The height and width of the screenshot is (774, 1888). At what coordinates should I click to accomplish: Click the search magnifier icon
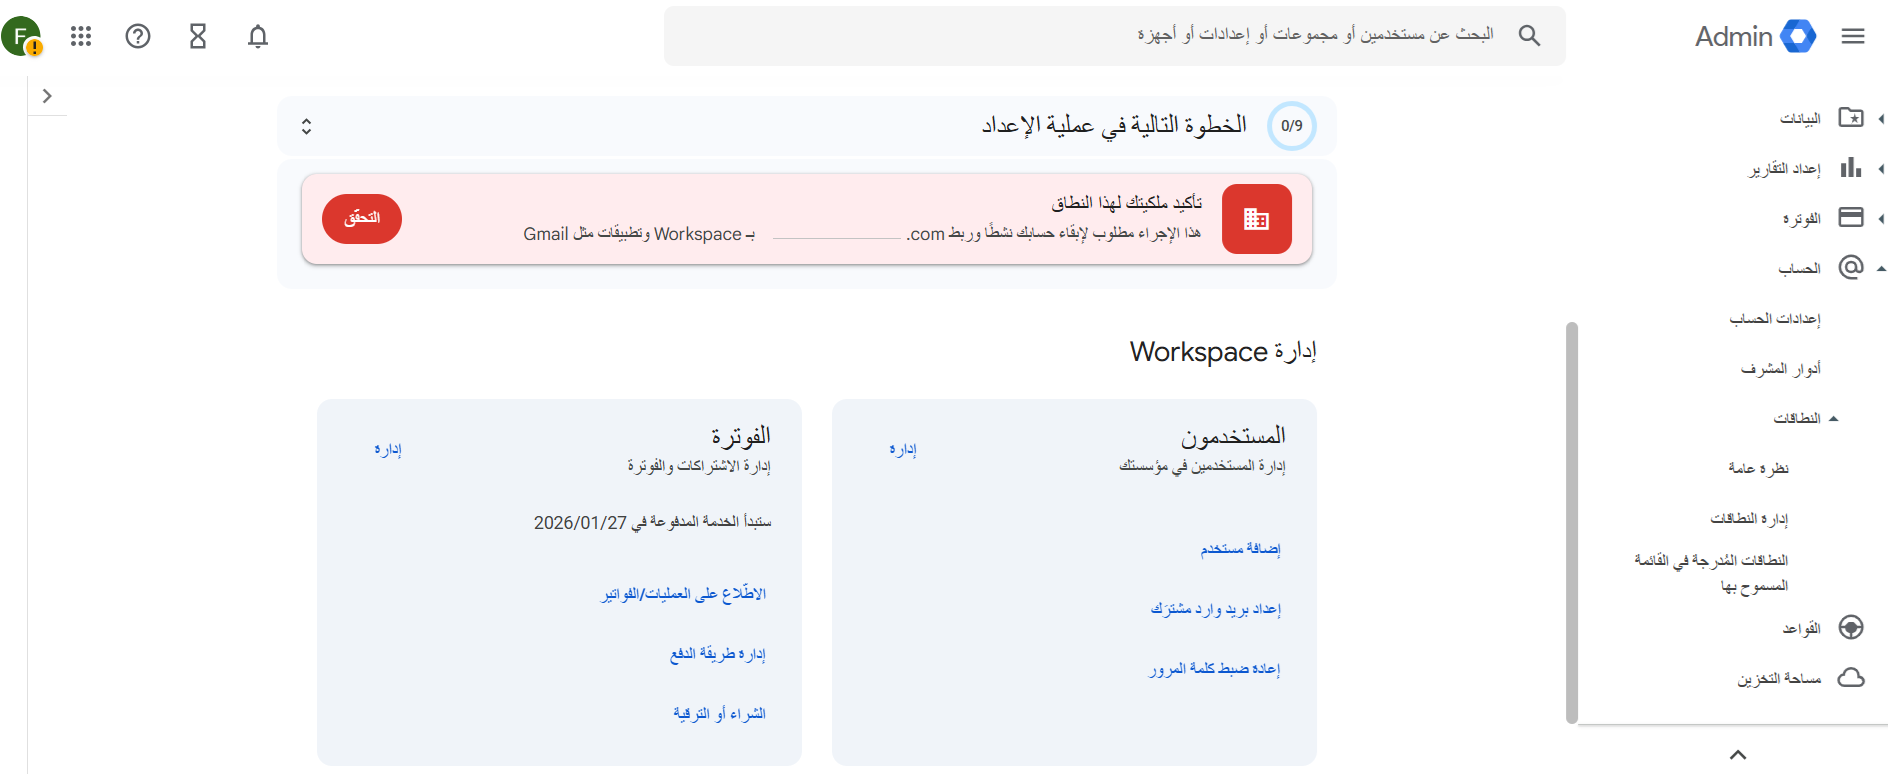[1529, 36]
